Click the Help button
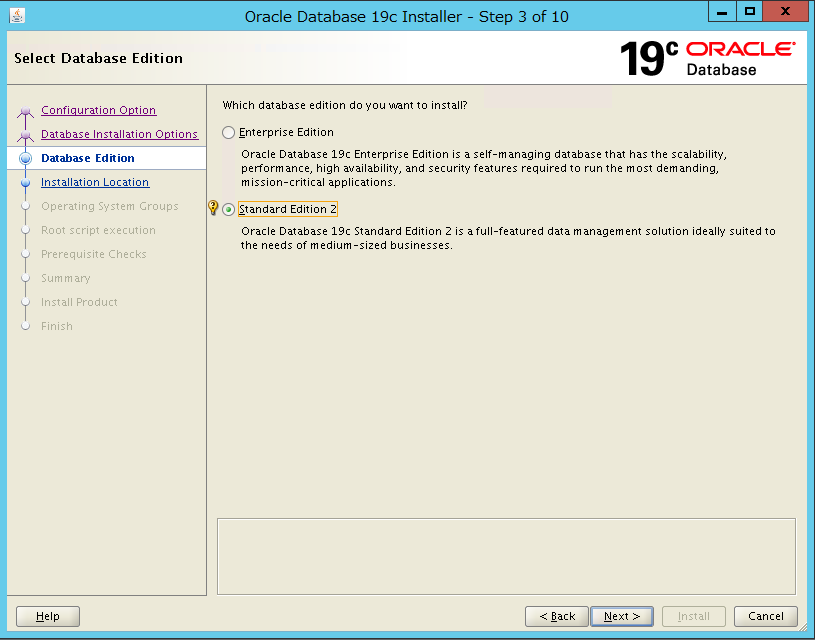815x640 pixels. click(47, 616)
